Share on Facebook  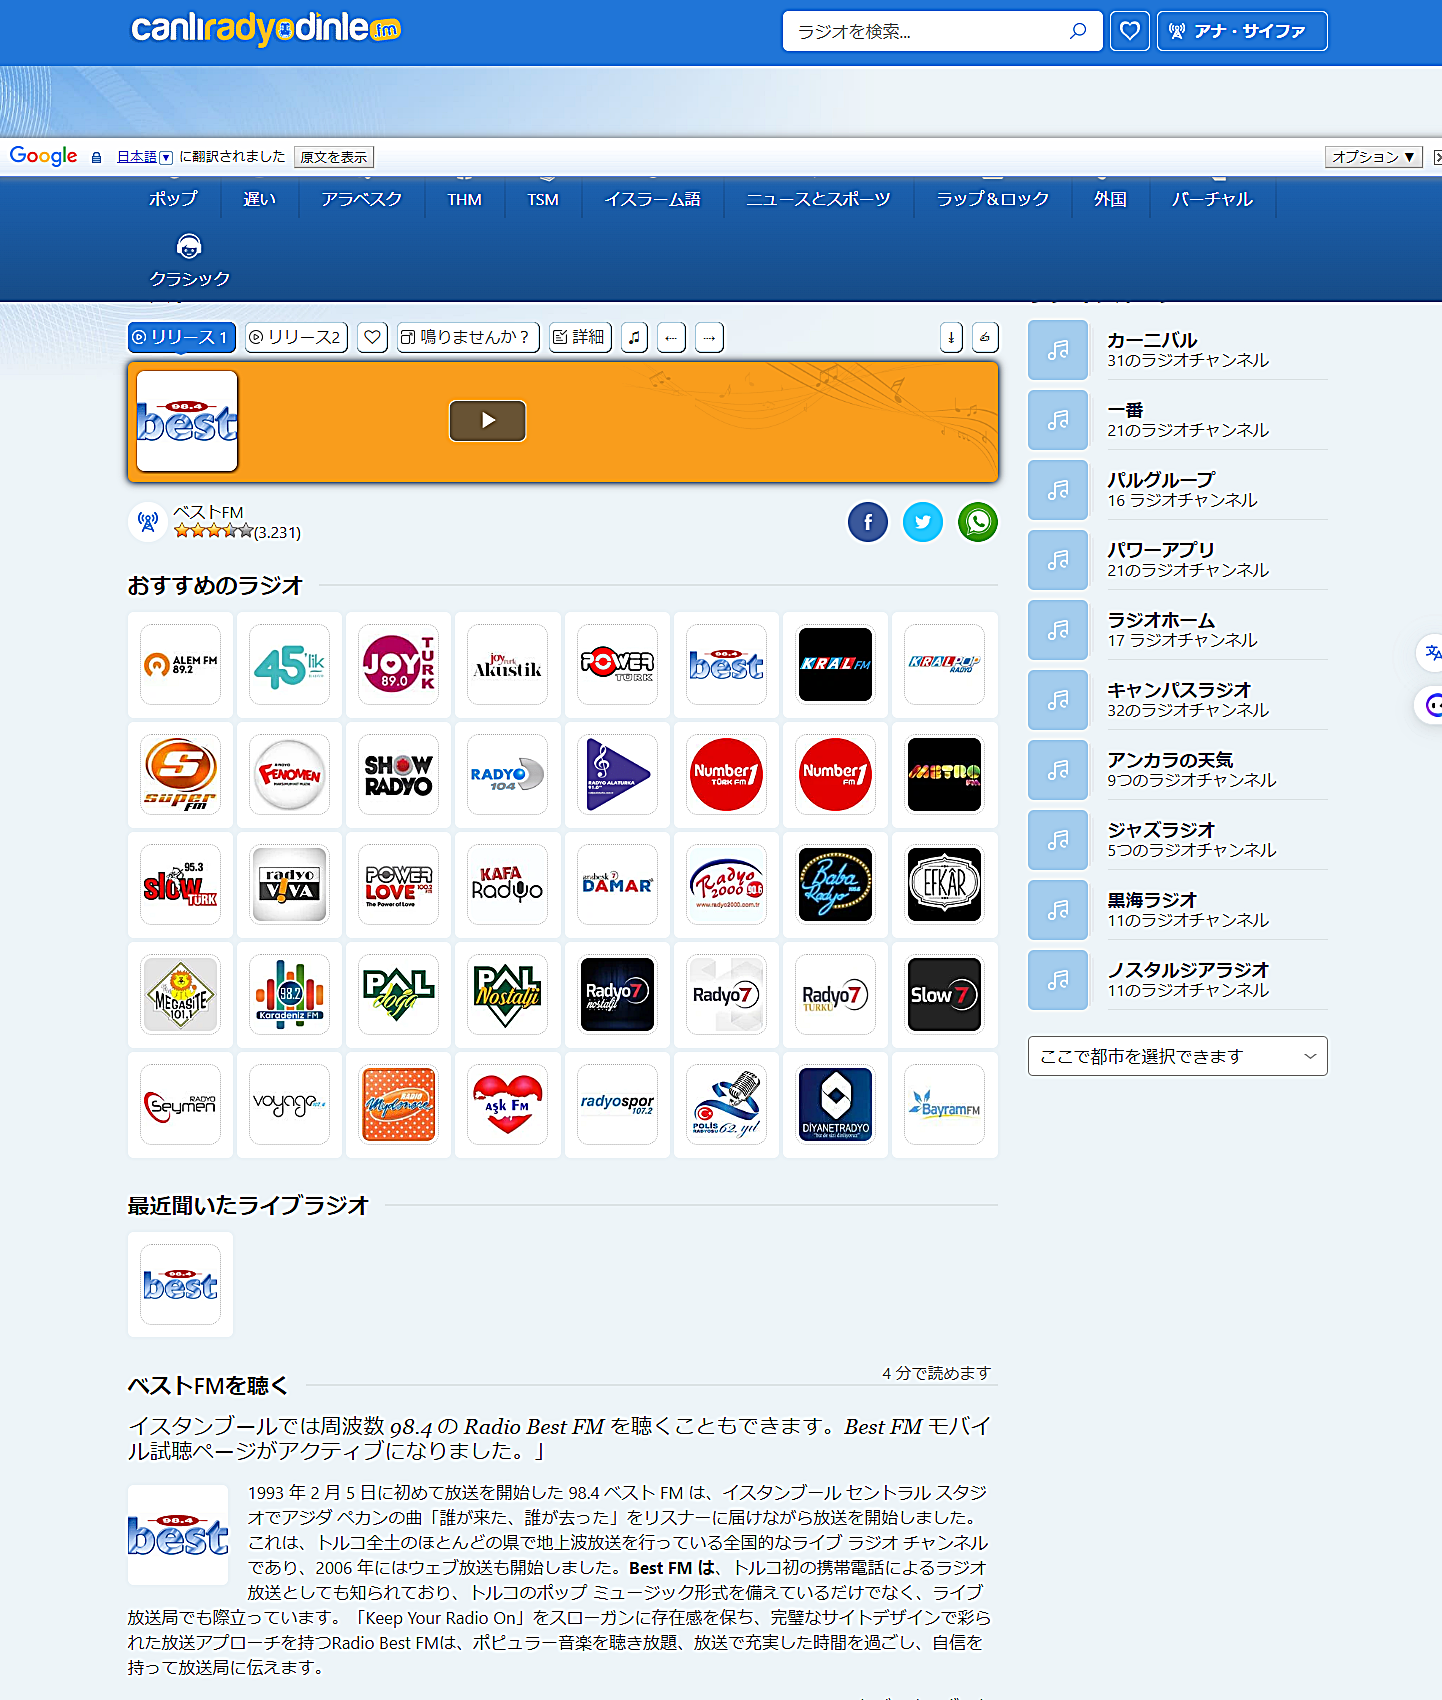(868, 522)
